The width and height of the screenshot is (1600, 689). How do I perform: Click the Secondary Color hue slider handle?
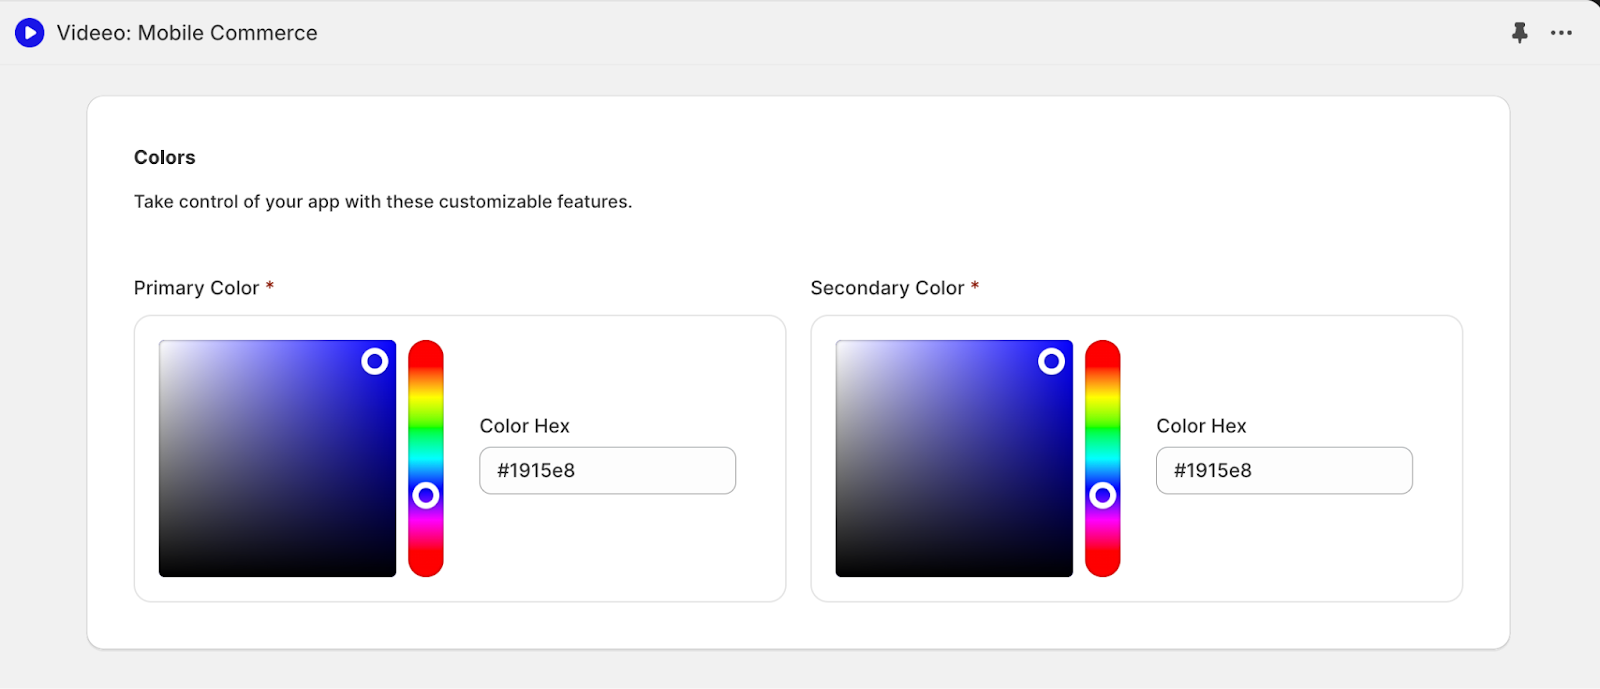coord(1102,495)
